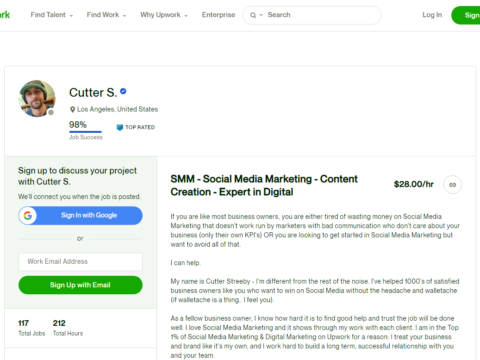The height and width of the screenshot is (360, 480).
Task: Click the location pin icon
Action: coord(72,109)
